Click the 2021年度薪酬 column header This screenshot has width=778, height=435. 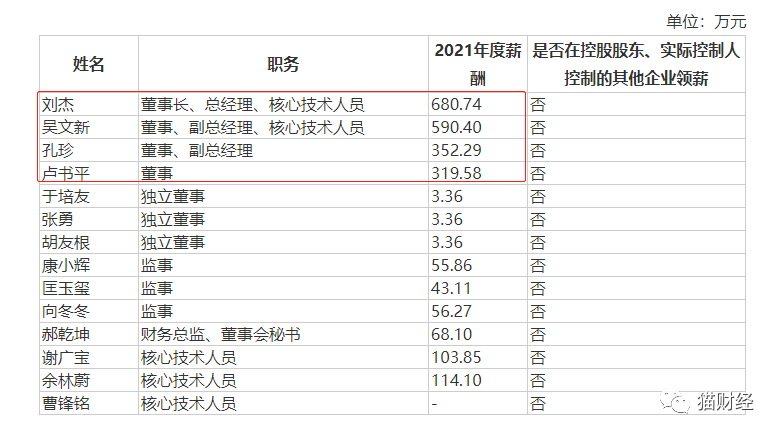pos(478,64)
